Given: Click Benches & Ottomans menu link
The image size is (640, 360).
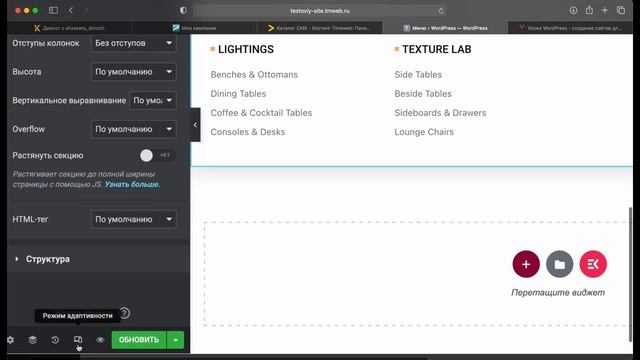Looking at the screenshot, I should click(254, 75).
